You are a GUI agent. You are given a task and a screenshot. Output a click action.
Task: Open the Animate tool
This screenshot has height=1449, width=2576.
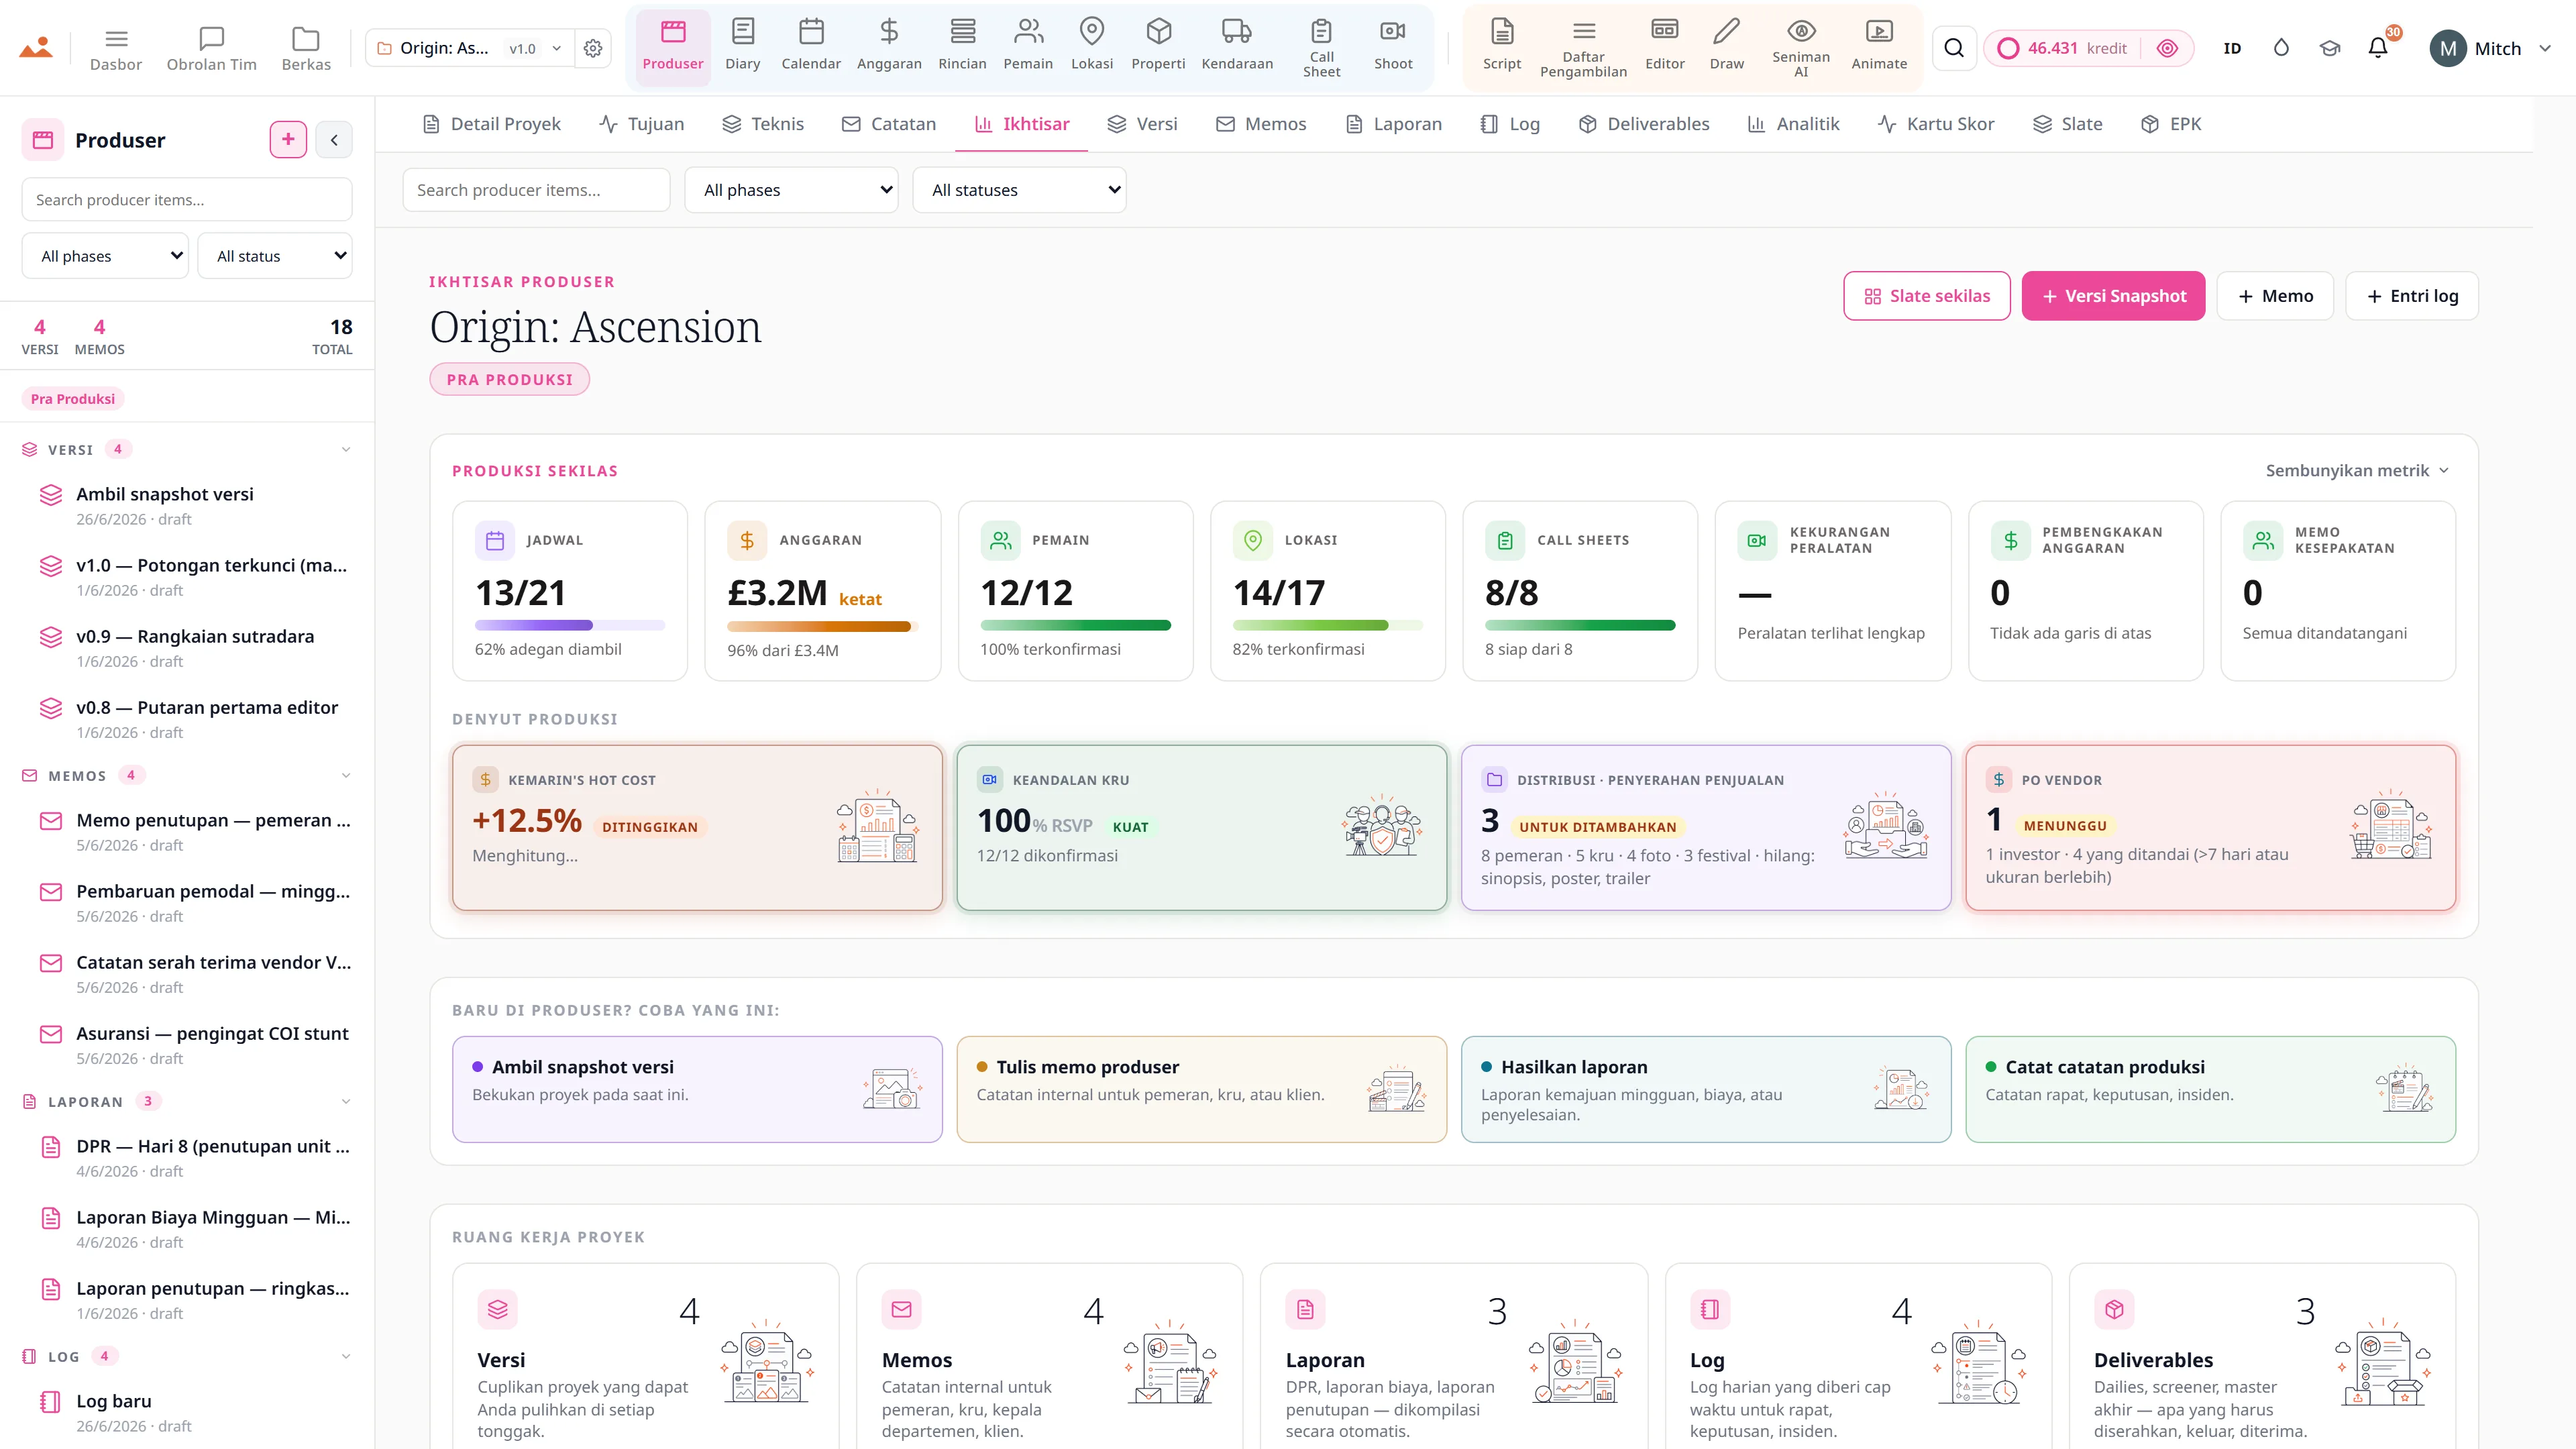tap(1879, 47)
